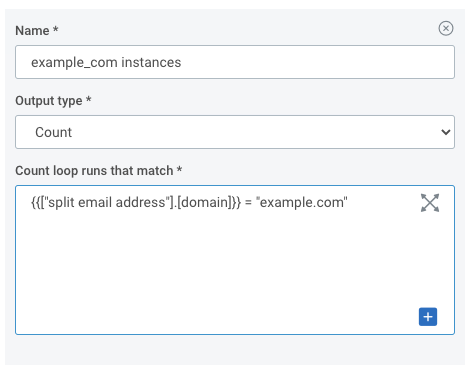Click into the Count loop runs formula box
The height and width of the screenshot is (371, 471).
coord(235,260)
